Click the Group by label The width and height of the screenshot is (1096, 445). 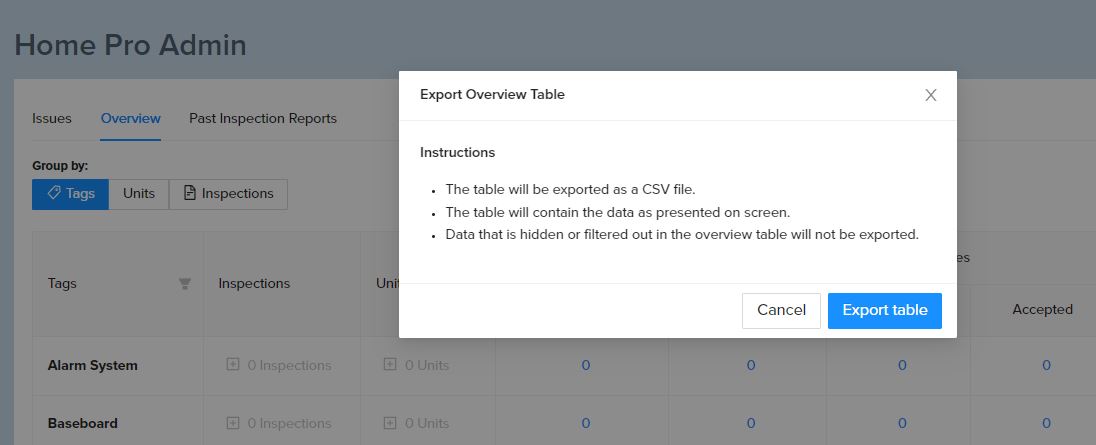[x=60, y=166]
